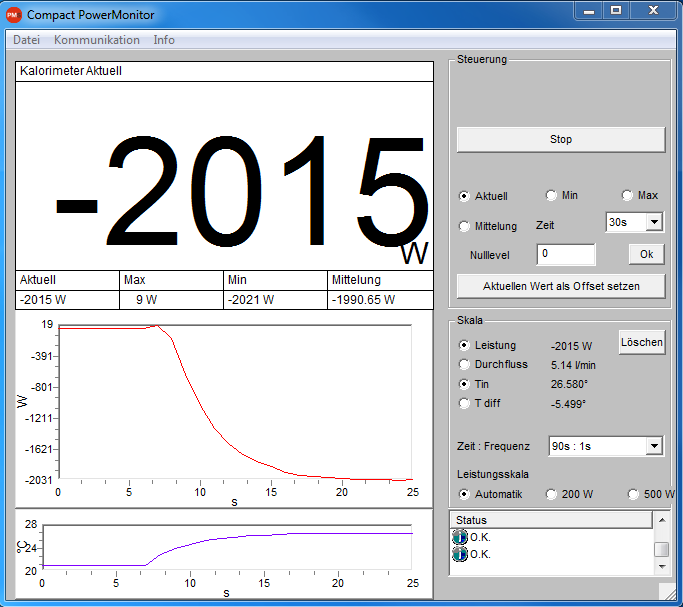Select the T diff scale option
The height and width of the screenshot is (607, 683).
464,403
